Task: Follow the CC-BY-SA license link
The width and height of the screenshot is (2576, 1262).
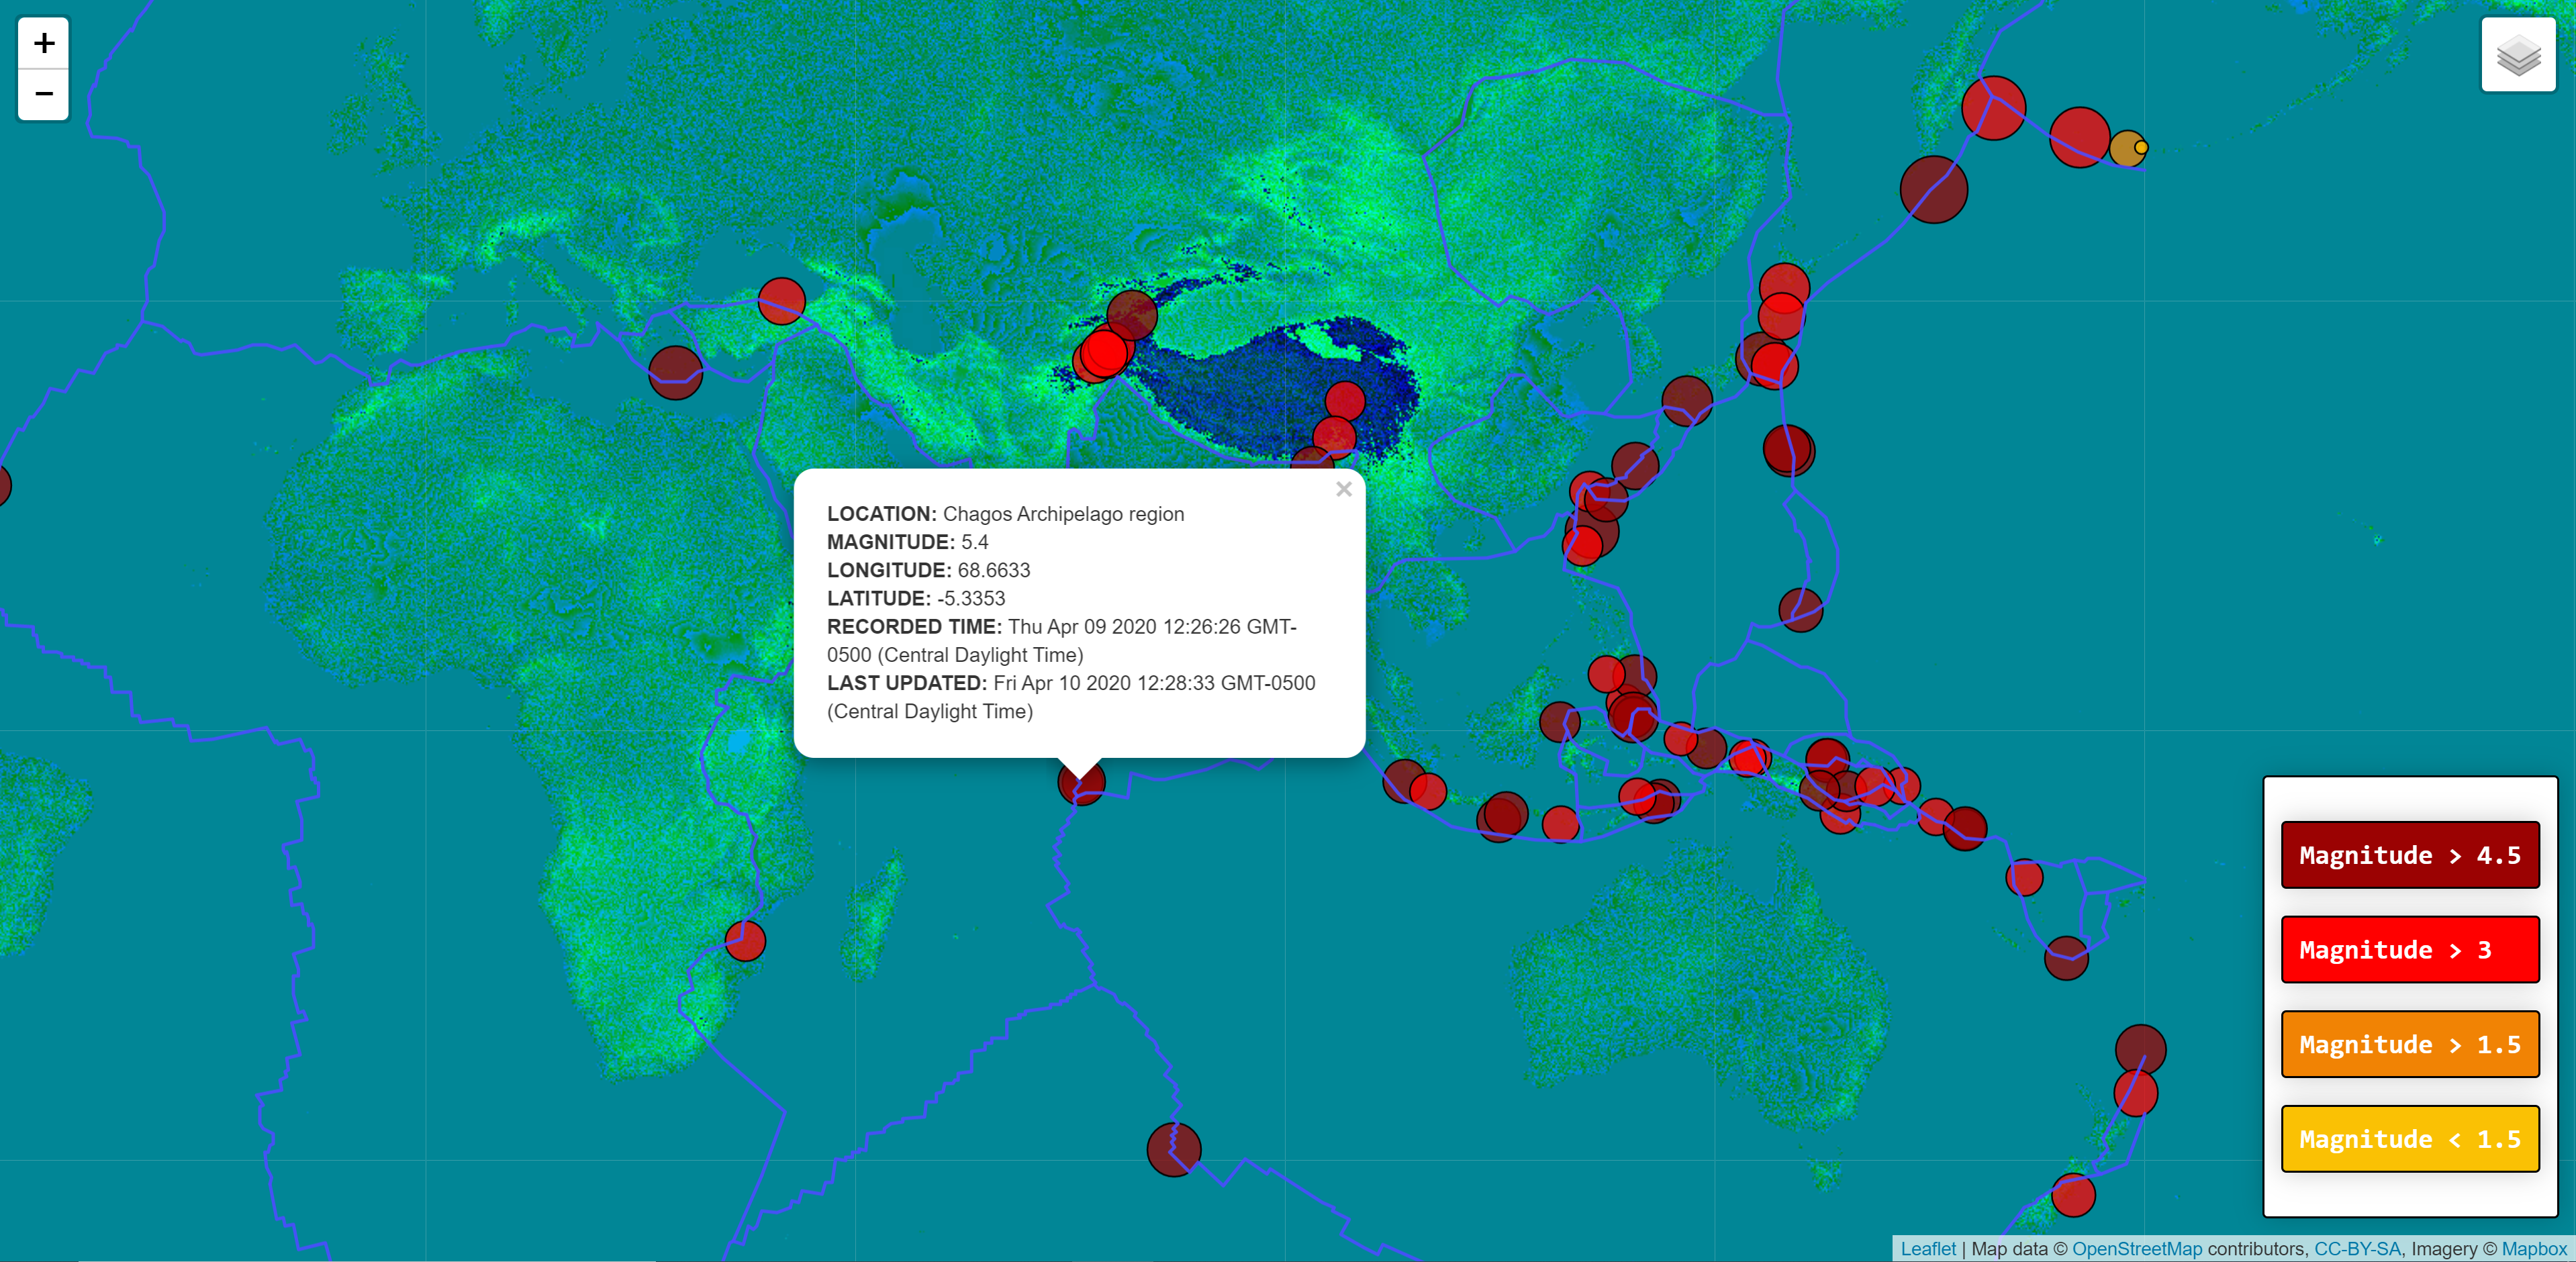Action: pyautogui.click(x=2357, y=1248)
